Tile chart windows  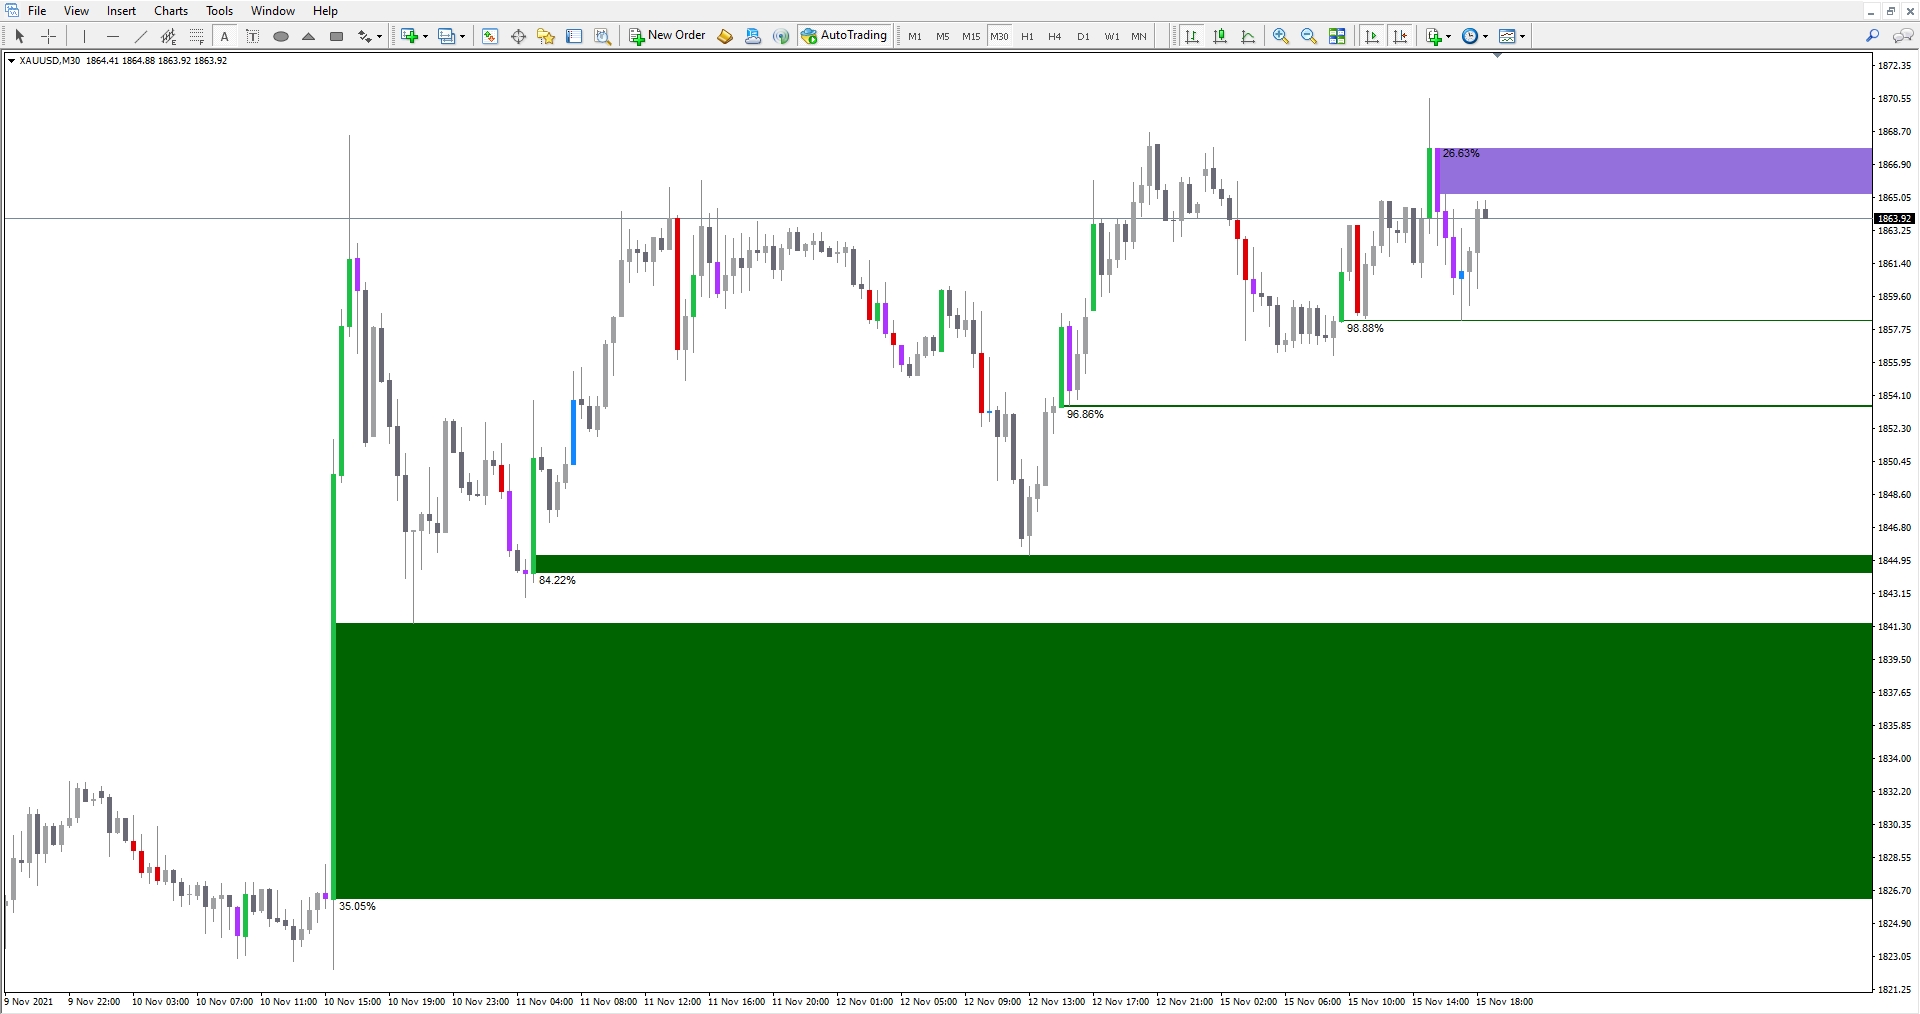[x=1337, y=36]
